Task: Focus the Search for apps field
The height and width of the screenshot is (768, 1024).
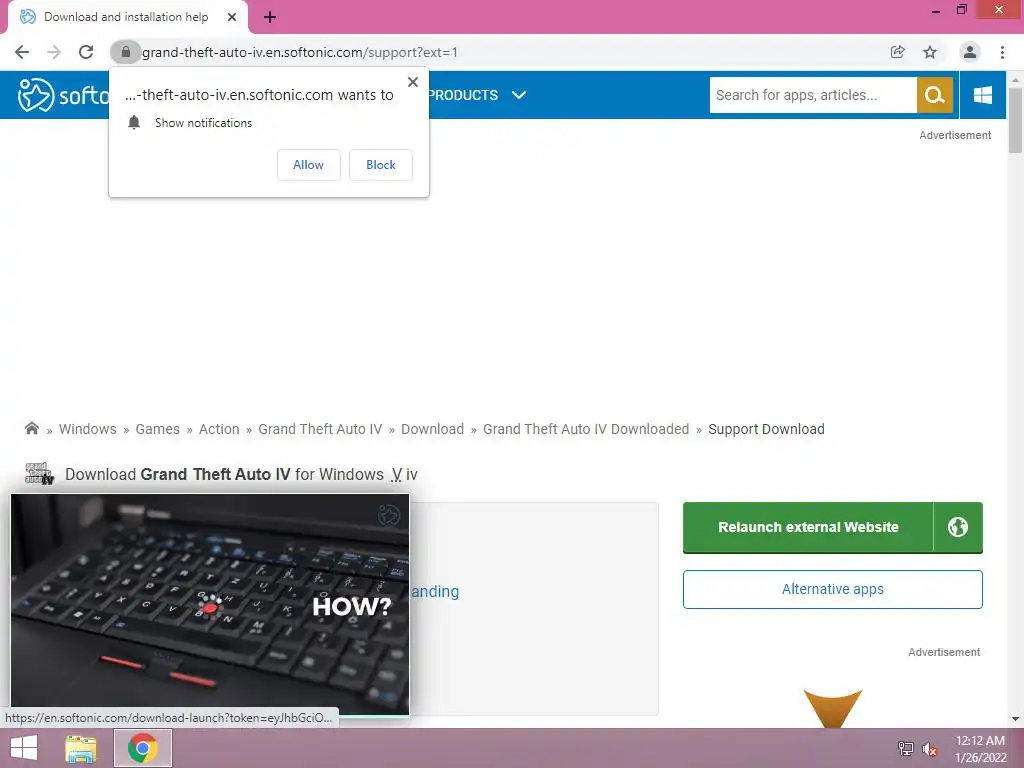Action: (813, 95)
